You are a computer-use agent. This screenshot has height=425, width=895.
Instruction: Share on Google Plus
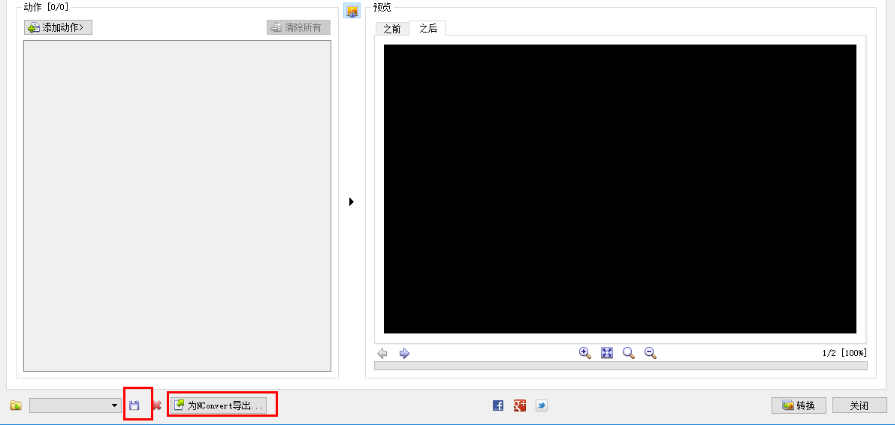click(x=520, y=406)
